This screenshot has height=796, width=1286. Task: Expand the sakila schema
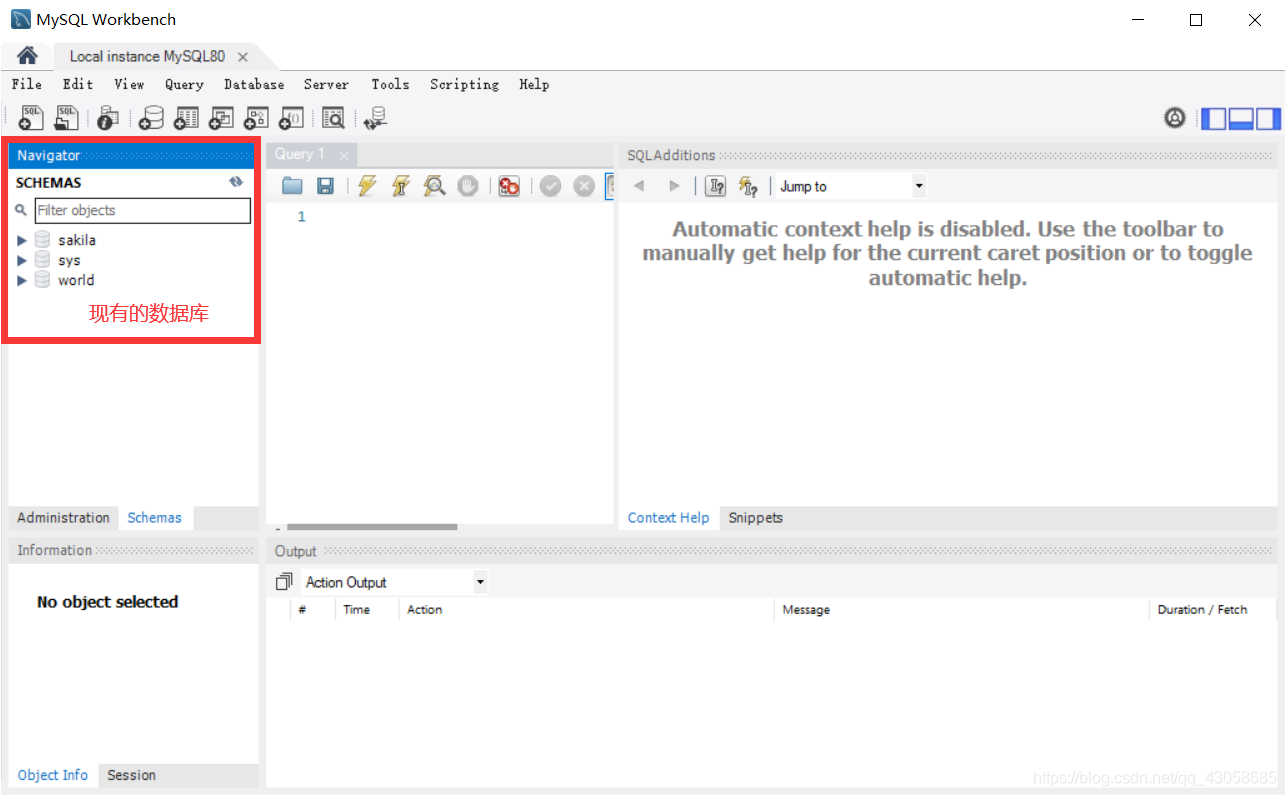click(22, 240)
